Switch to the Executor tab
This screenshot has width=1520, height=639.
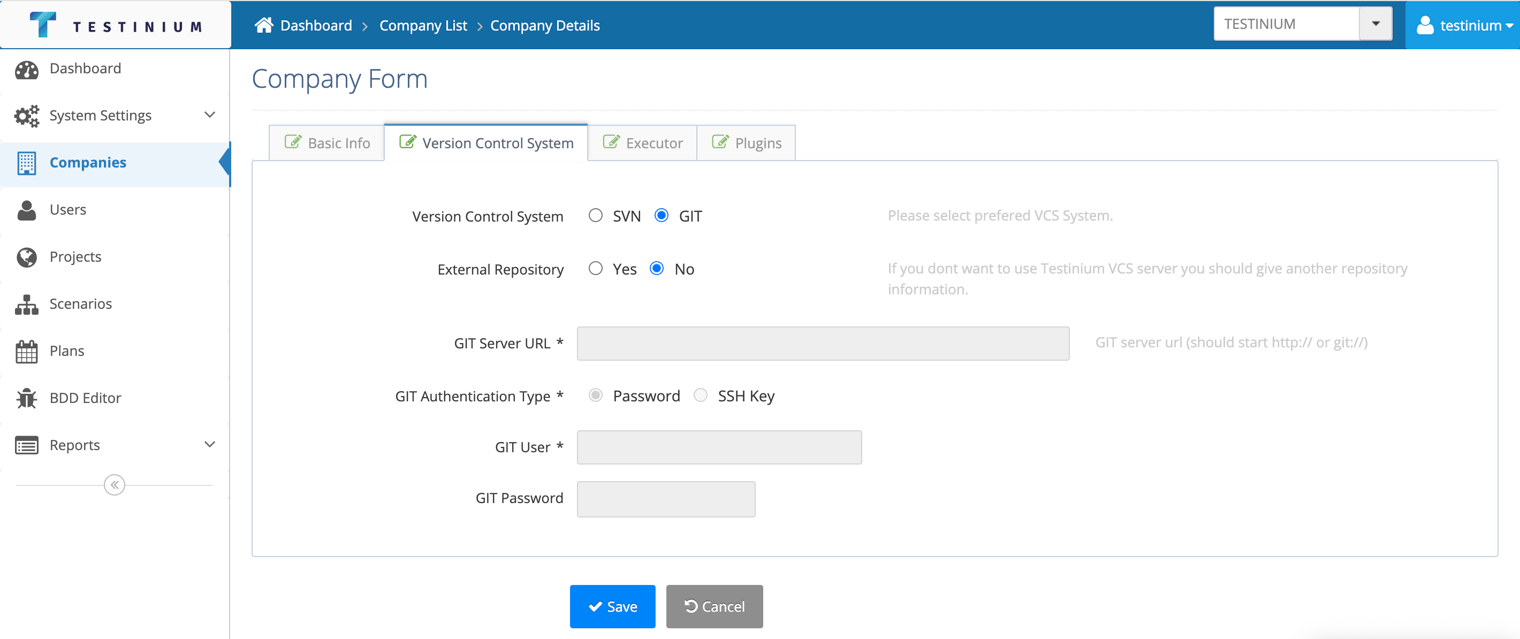click(643, 143)
